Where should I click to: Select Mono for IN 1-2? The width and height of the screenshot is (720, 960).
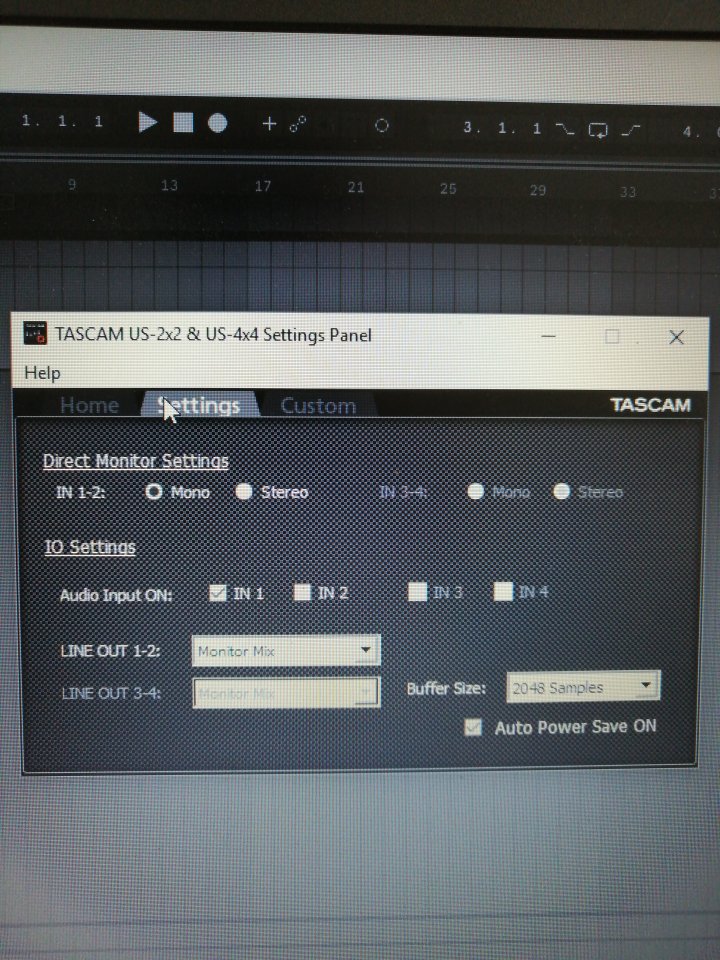click(x=154, y=491)
